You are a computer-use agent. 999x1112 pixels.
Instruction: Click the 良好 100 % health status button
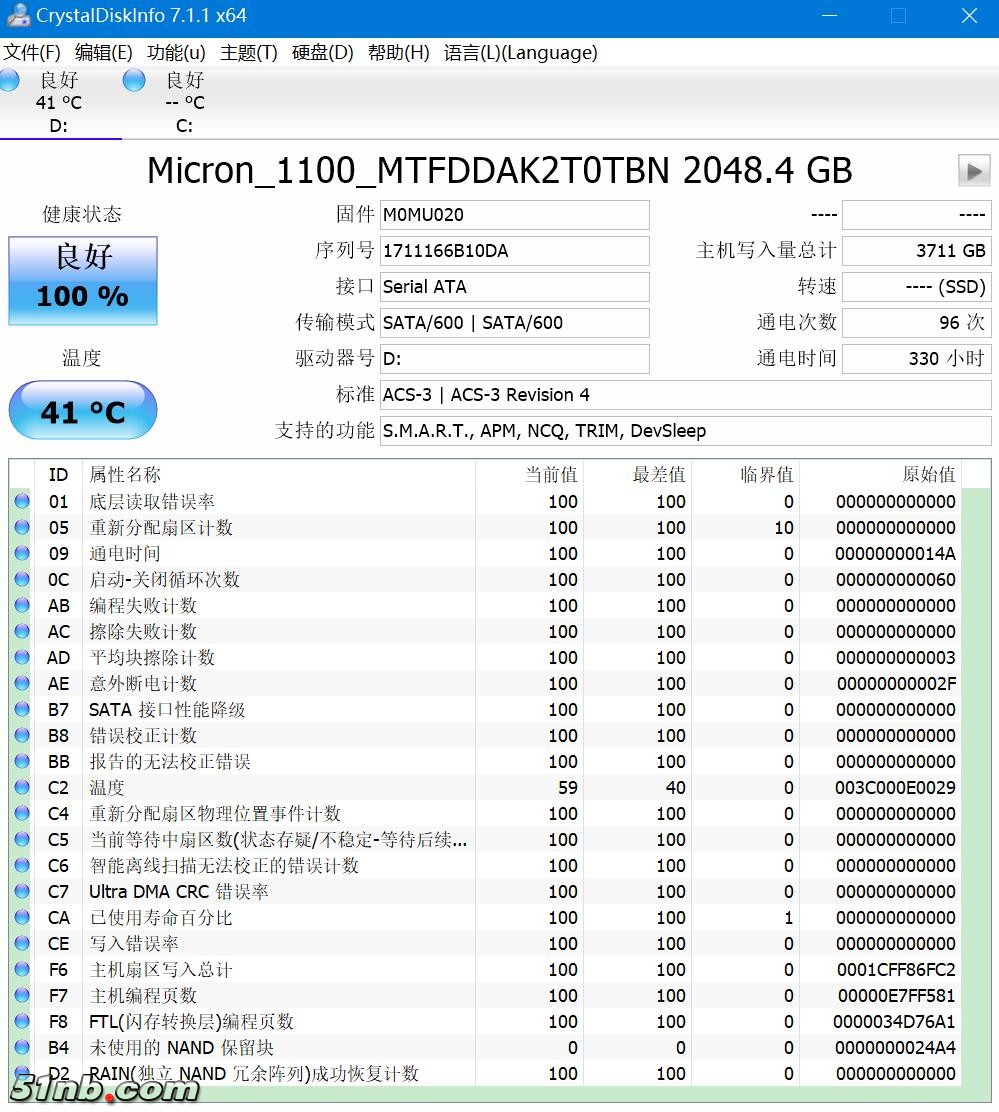83,281
